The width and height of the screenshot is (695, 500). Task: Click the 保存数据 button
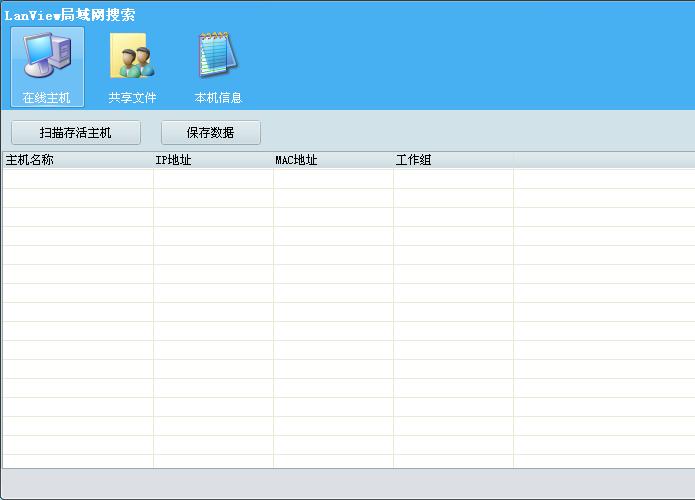pos(210,133)
